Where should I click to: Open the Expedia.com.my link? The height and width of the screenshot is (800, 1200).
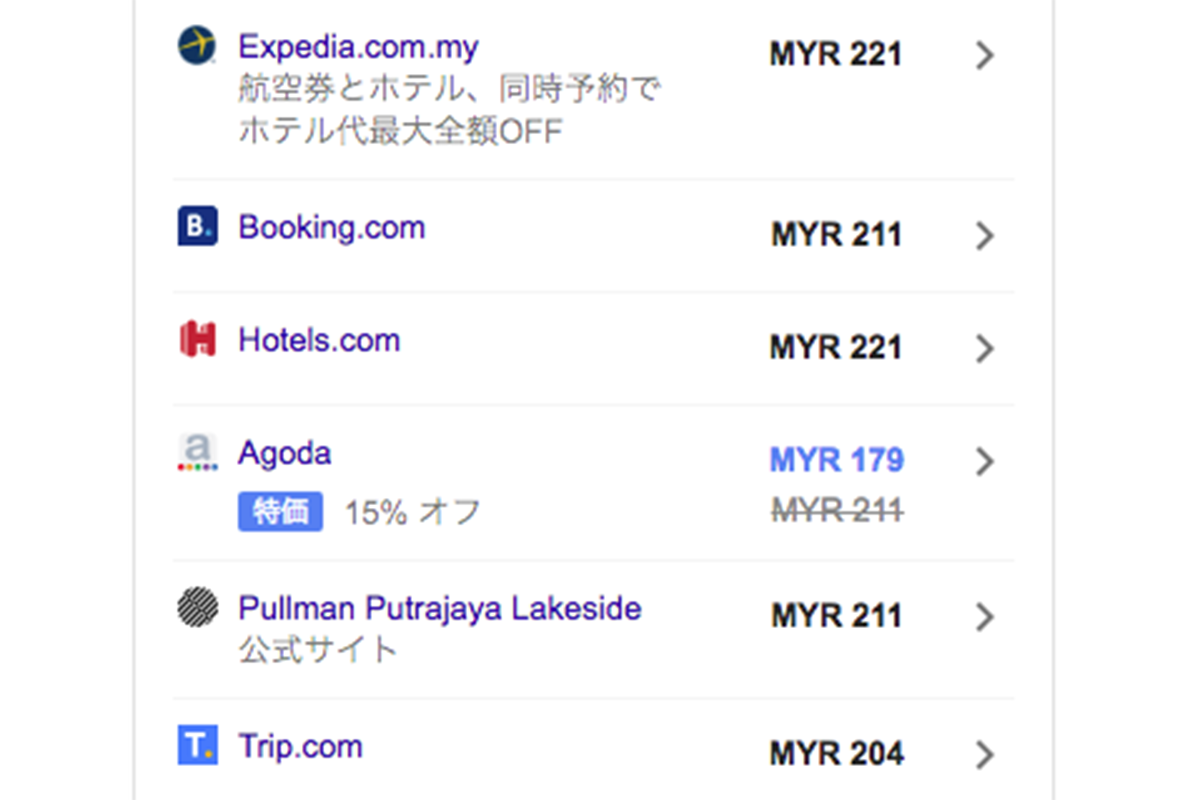358,47
